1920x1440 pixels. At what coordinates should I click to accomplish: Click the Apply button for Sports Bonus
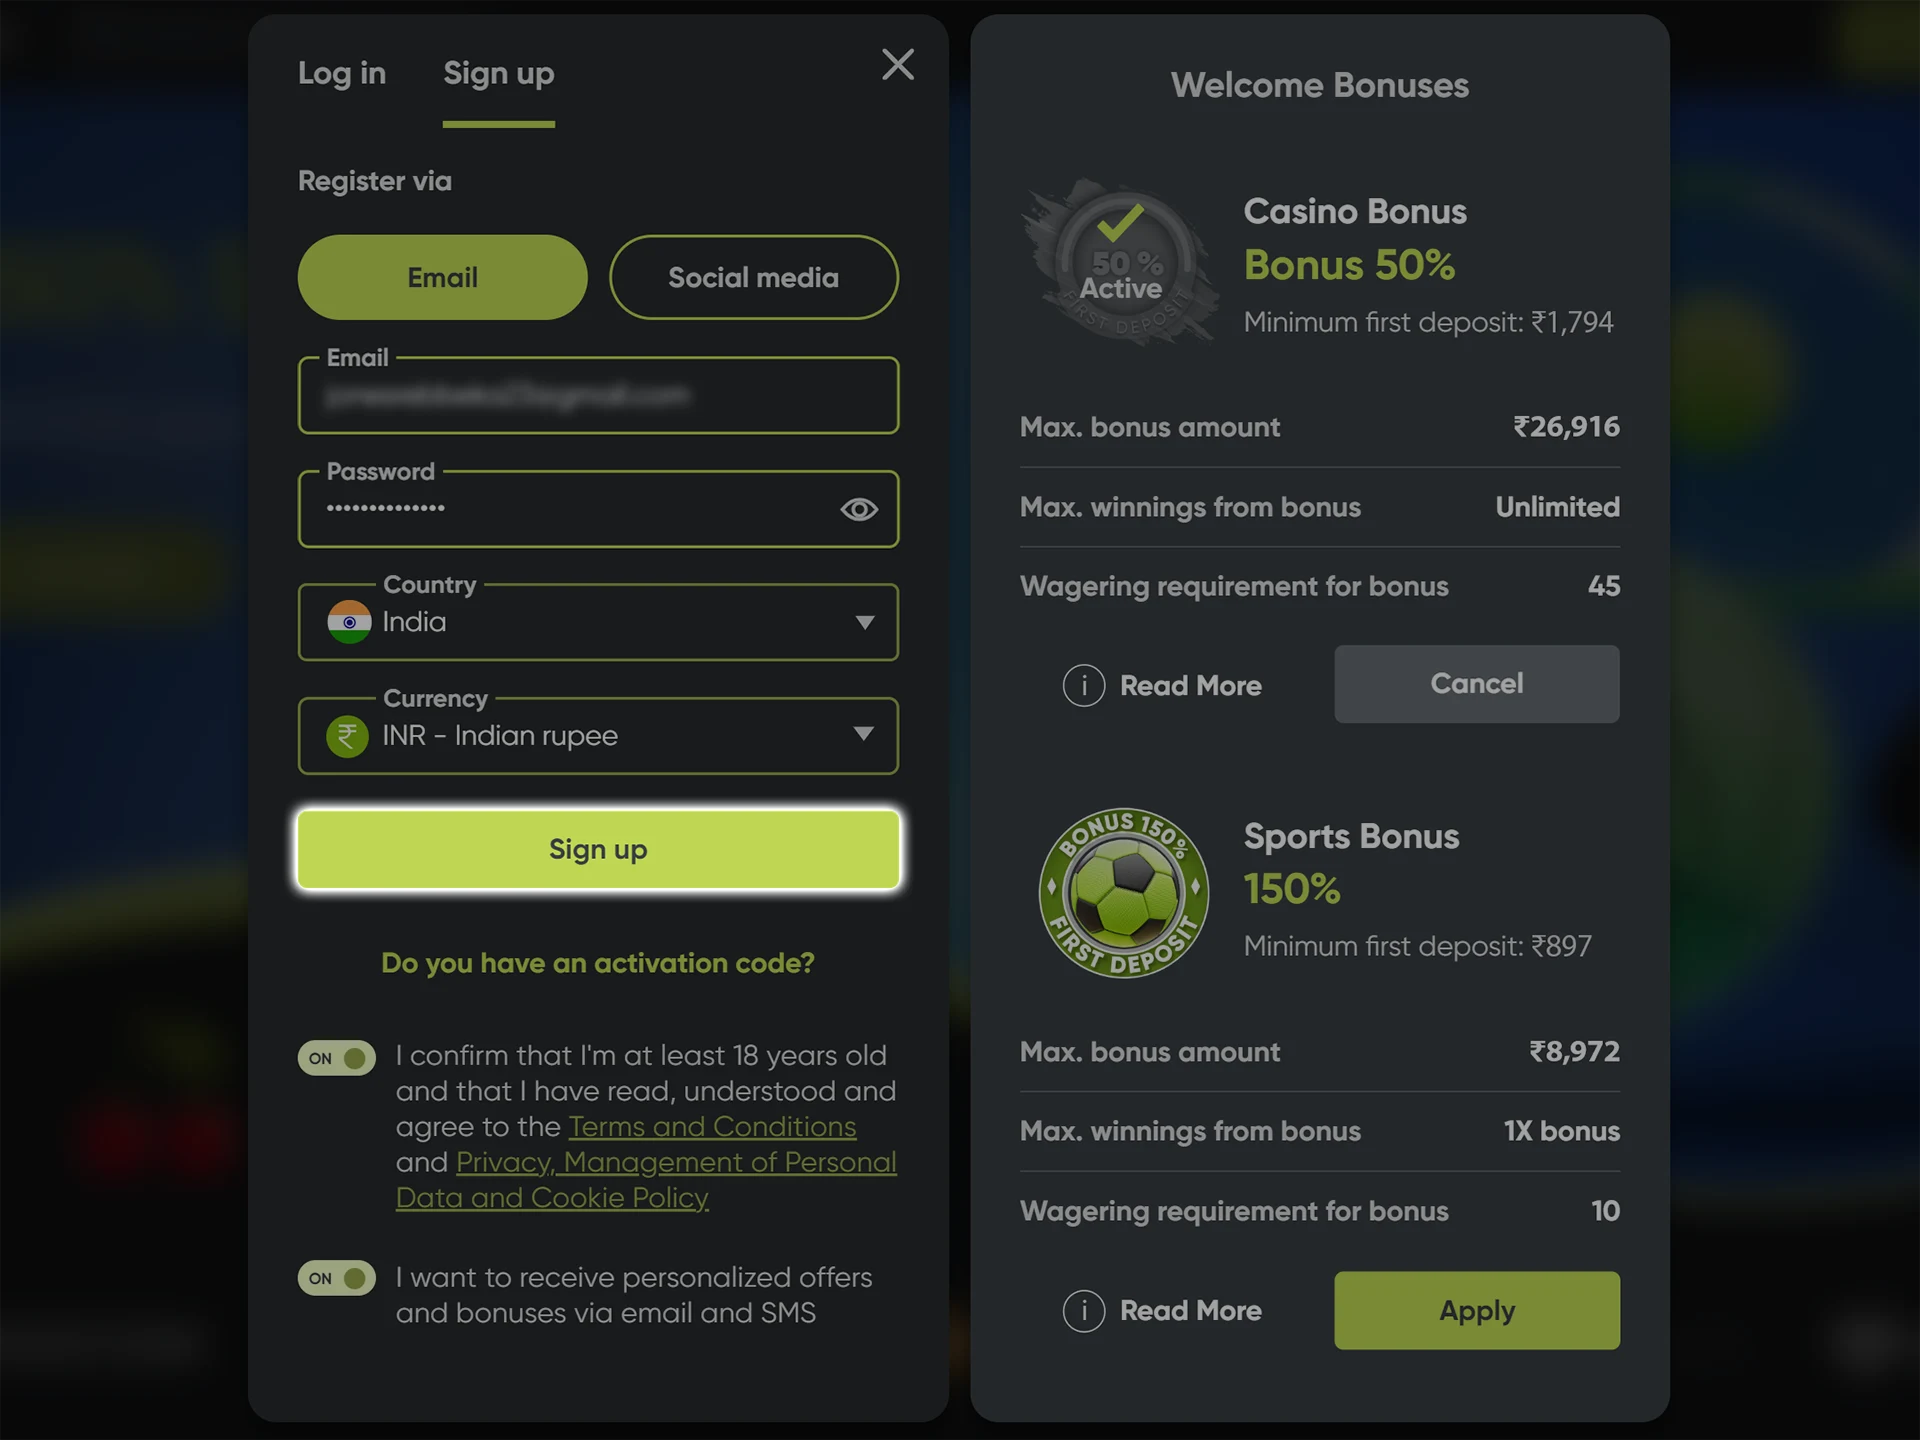(x=1477, y=1308)
